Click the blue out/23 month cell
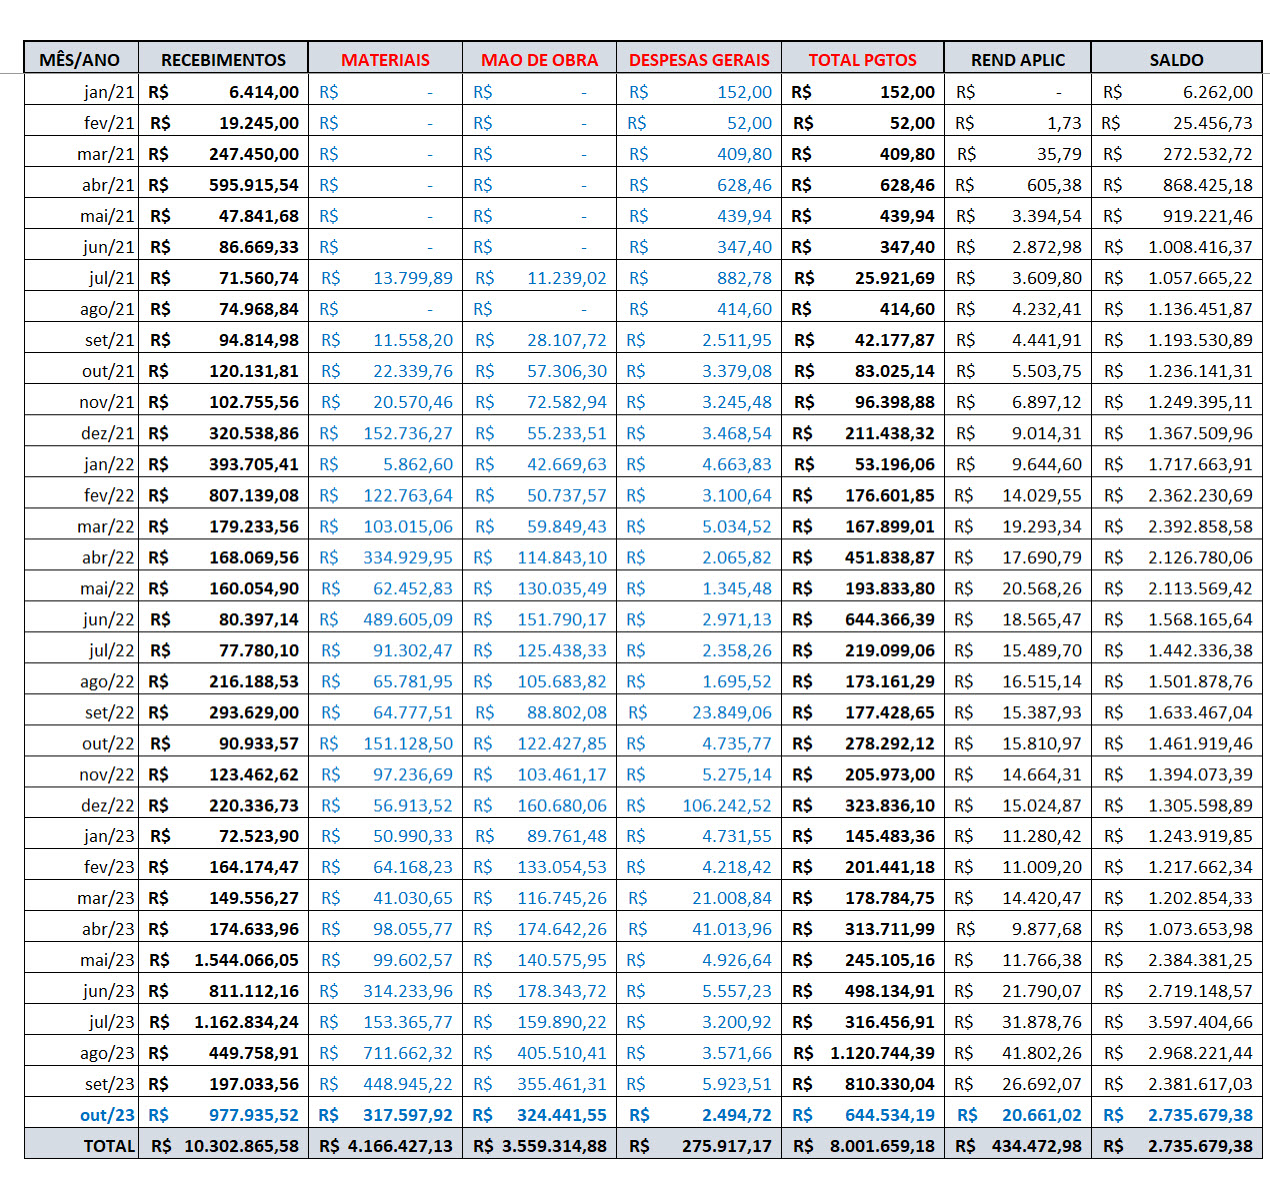Screen dimensions: 1270x1190 tap(106, 1115)
